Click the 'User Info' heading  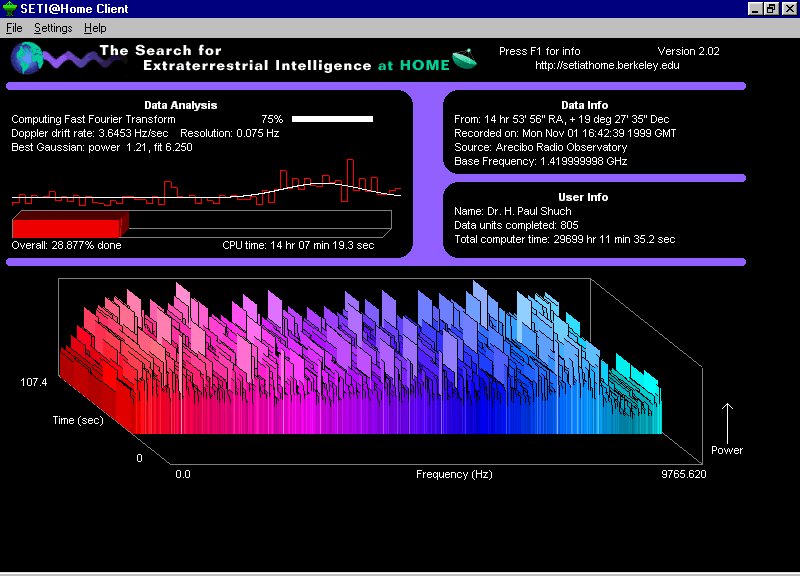click(583, 197)
